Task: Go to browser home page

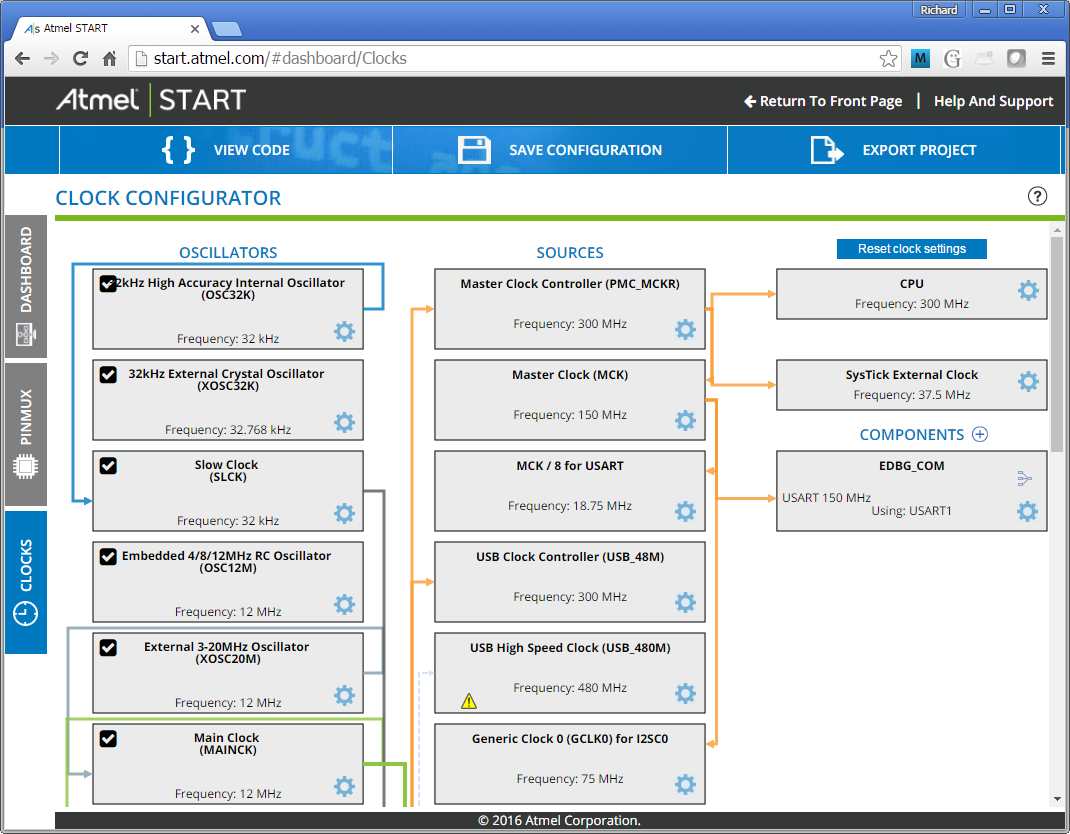Action: click(x=109, y=59)
